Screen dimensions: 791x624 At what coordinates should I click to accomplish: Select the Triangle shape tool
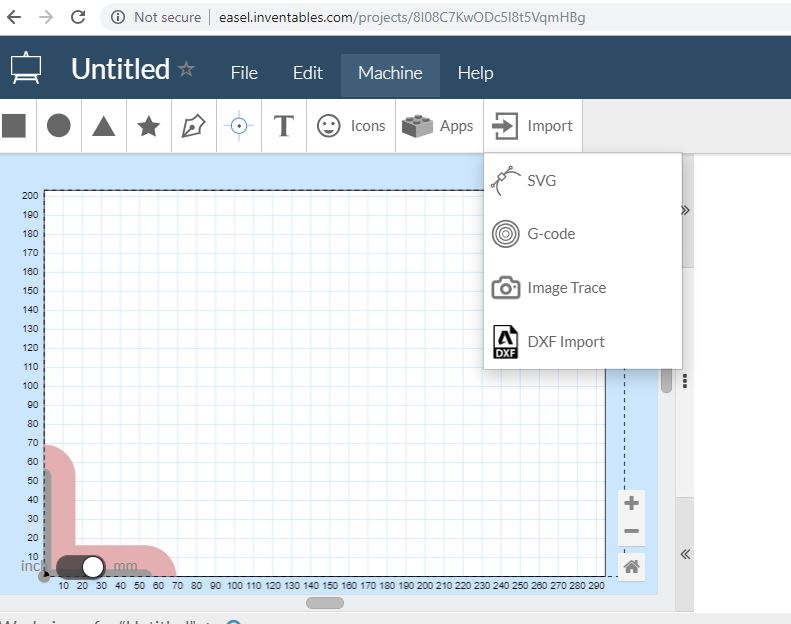pyautogui.click(x=104, y=126)
